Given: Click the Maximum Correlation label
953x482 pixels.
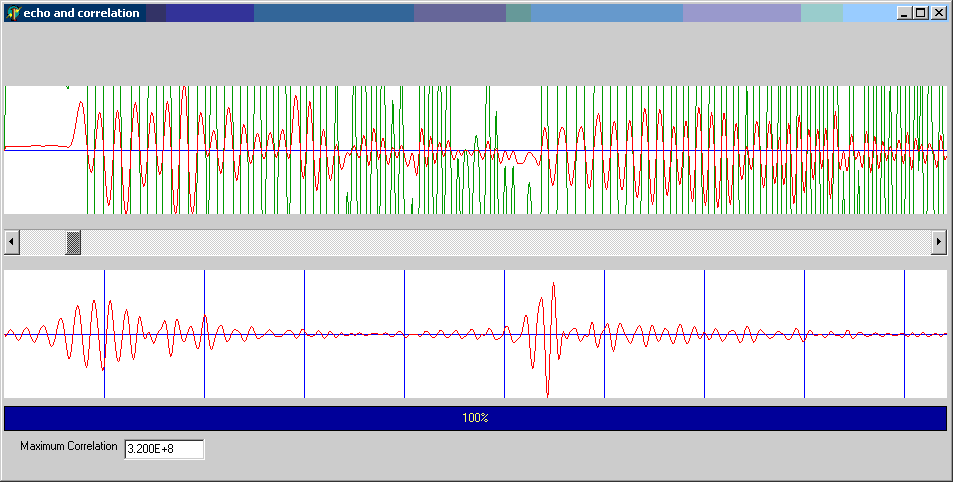Looking at the screenshot, I should pyautogui.click(x=68, y=446).
